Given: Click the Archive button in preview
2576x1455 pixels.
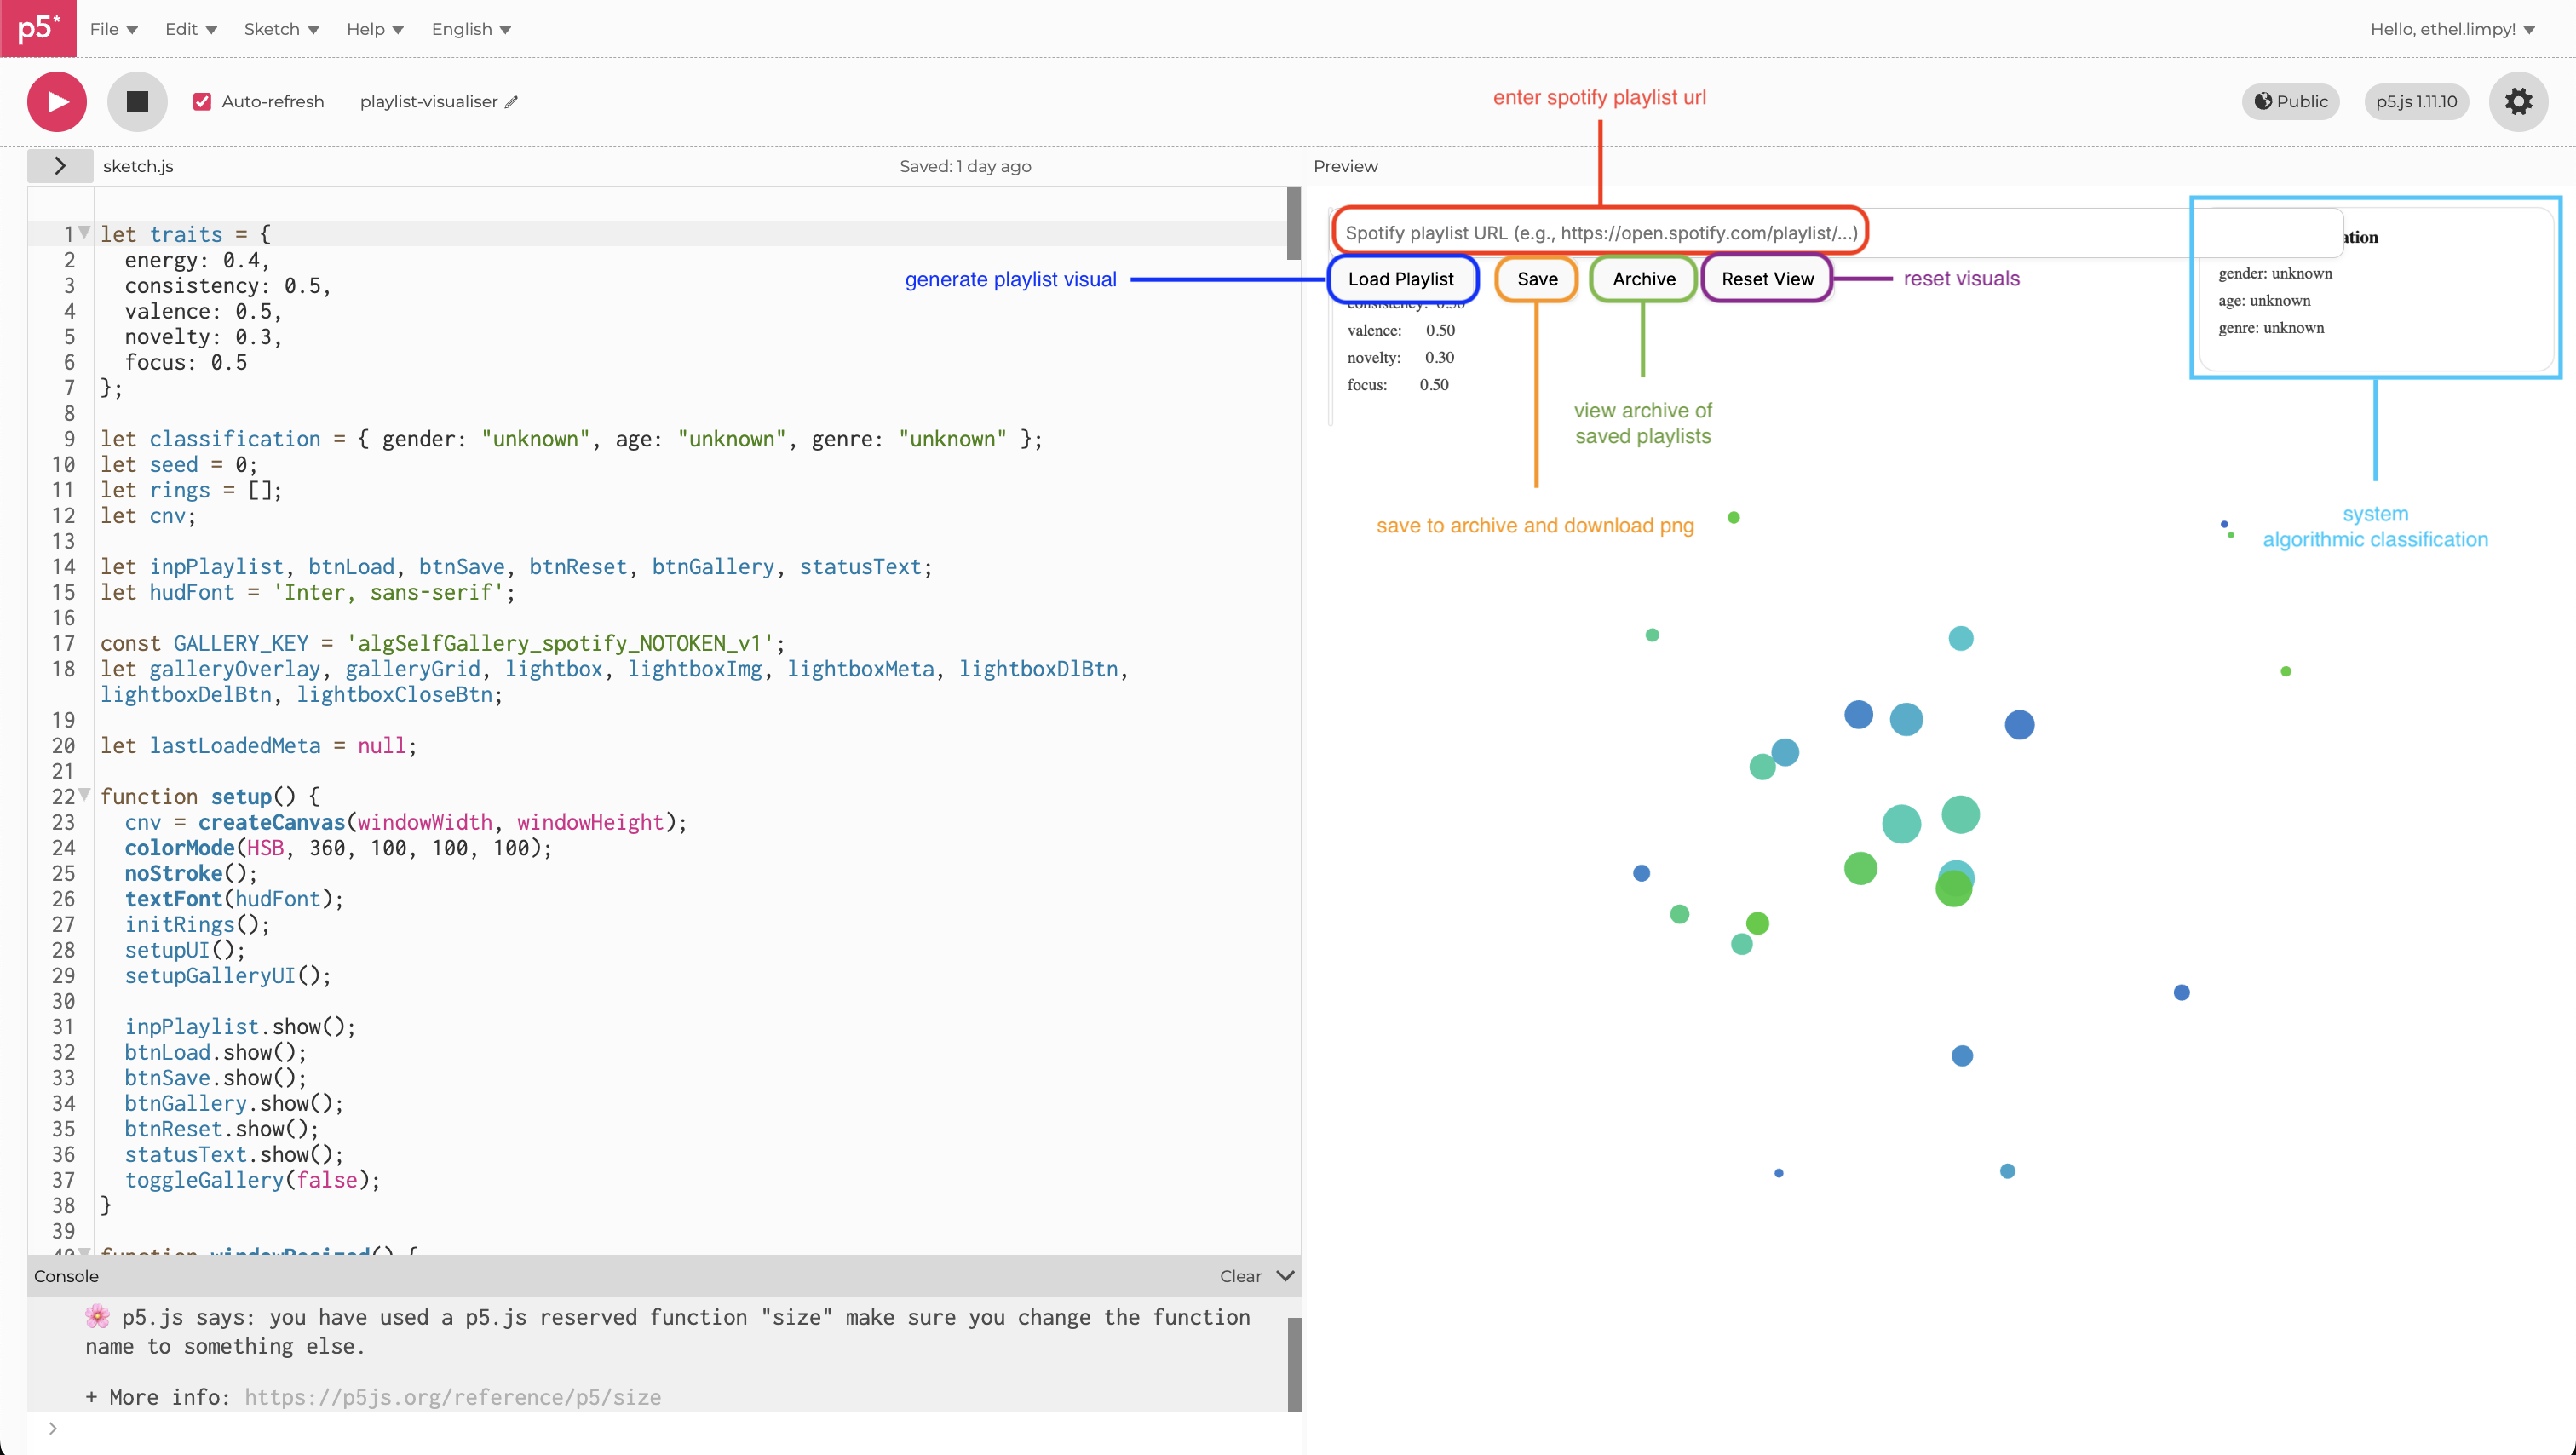Looking at the screenshot, I should (x=1643, y=279).
